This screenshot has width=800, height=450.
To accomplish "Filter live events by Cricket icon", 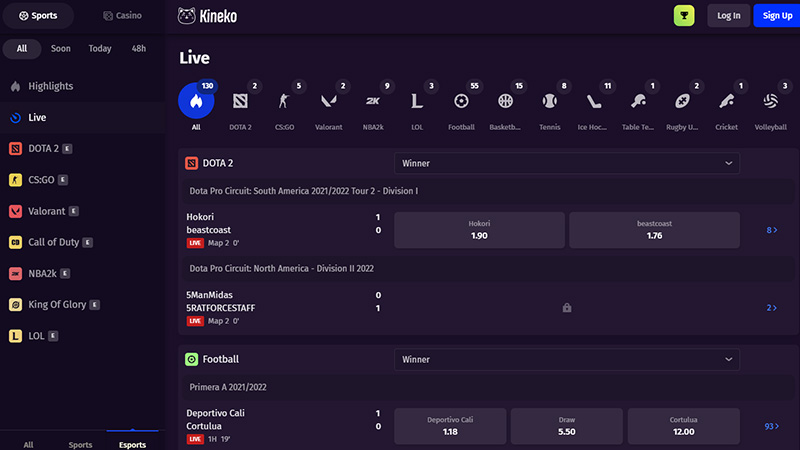I will coord(727,101).
